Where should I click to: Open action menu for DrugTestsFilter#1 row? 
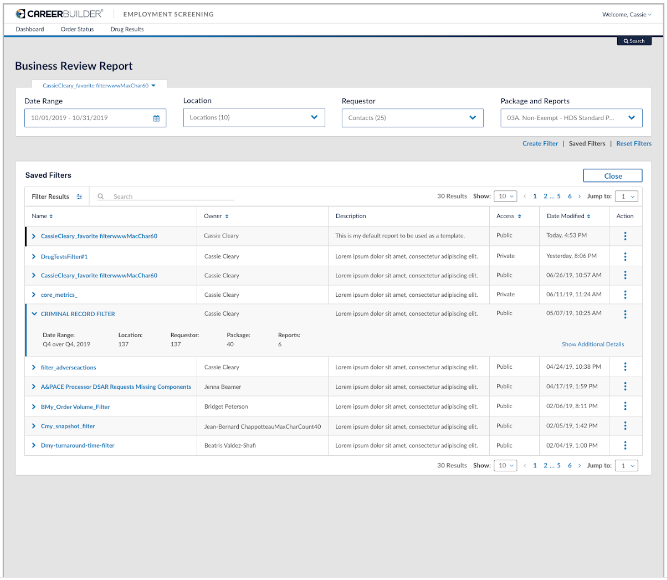point(625,257)
